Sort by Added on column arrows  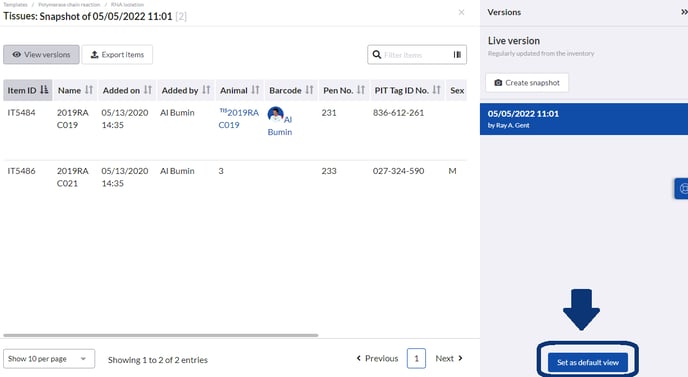(x=147, y=90)
